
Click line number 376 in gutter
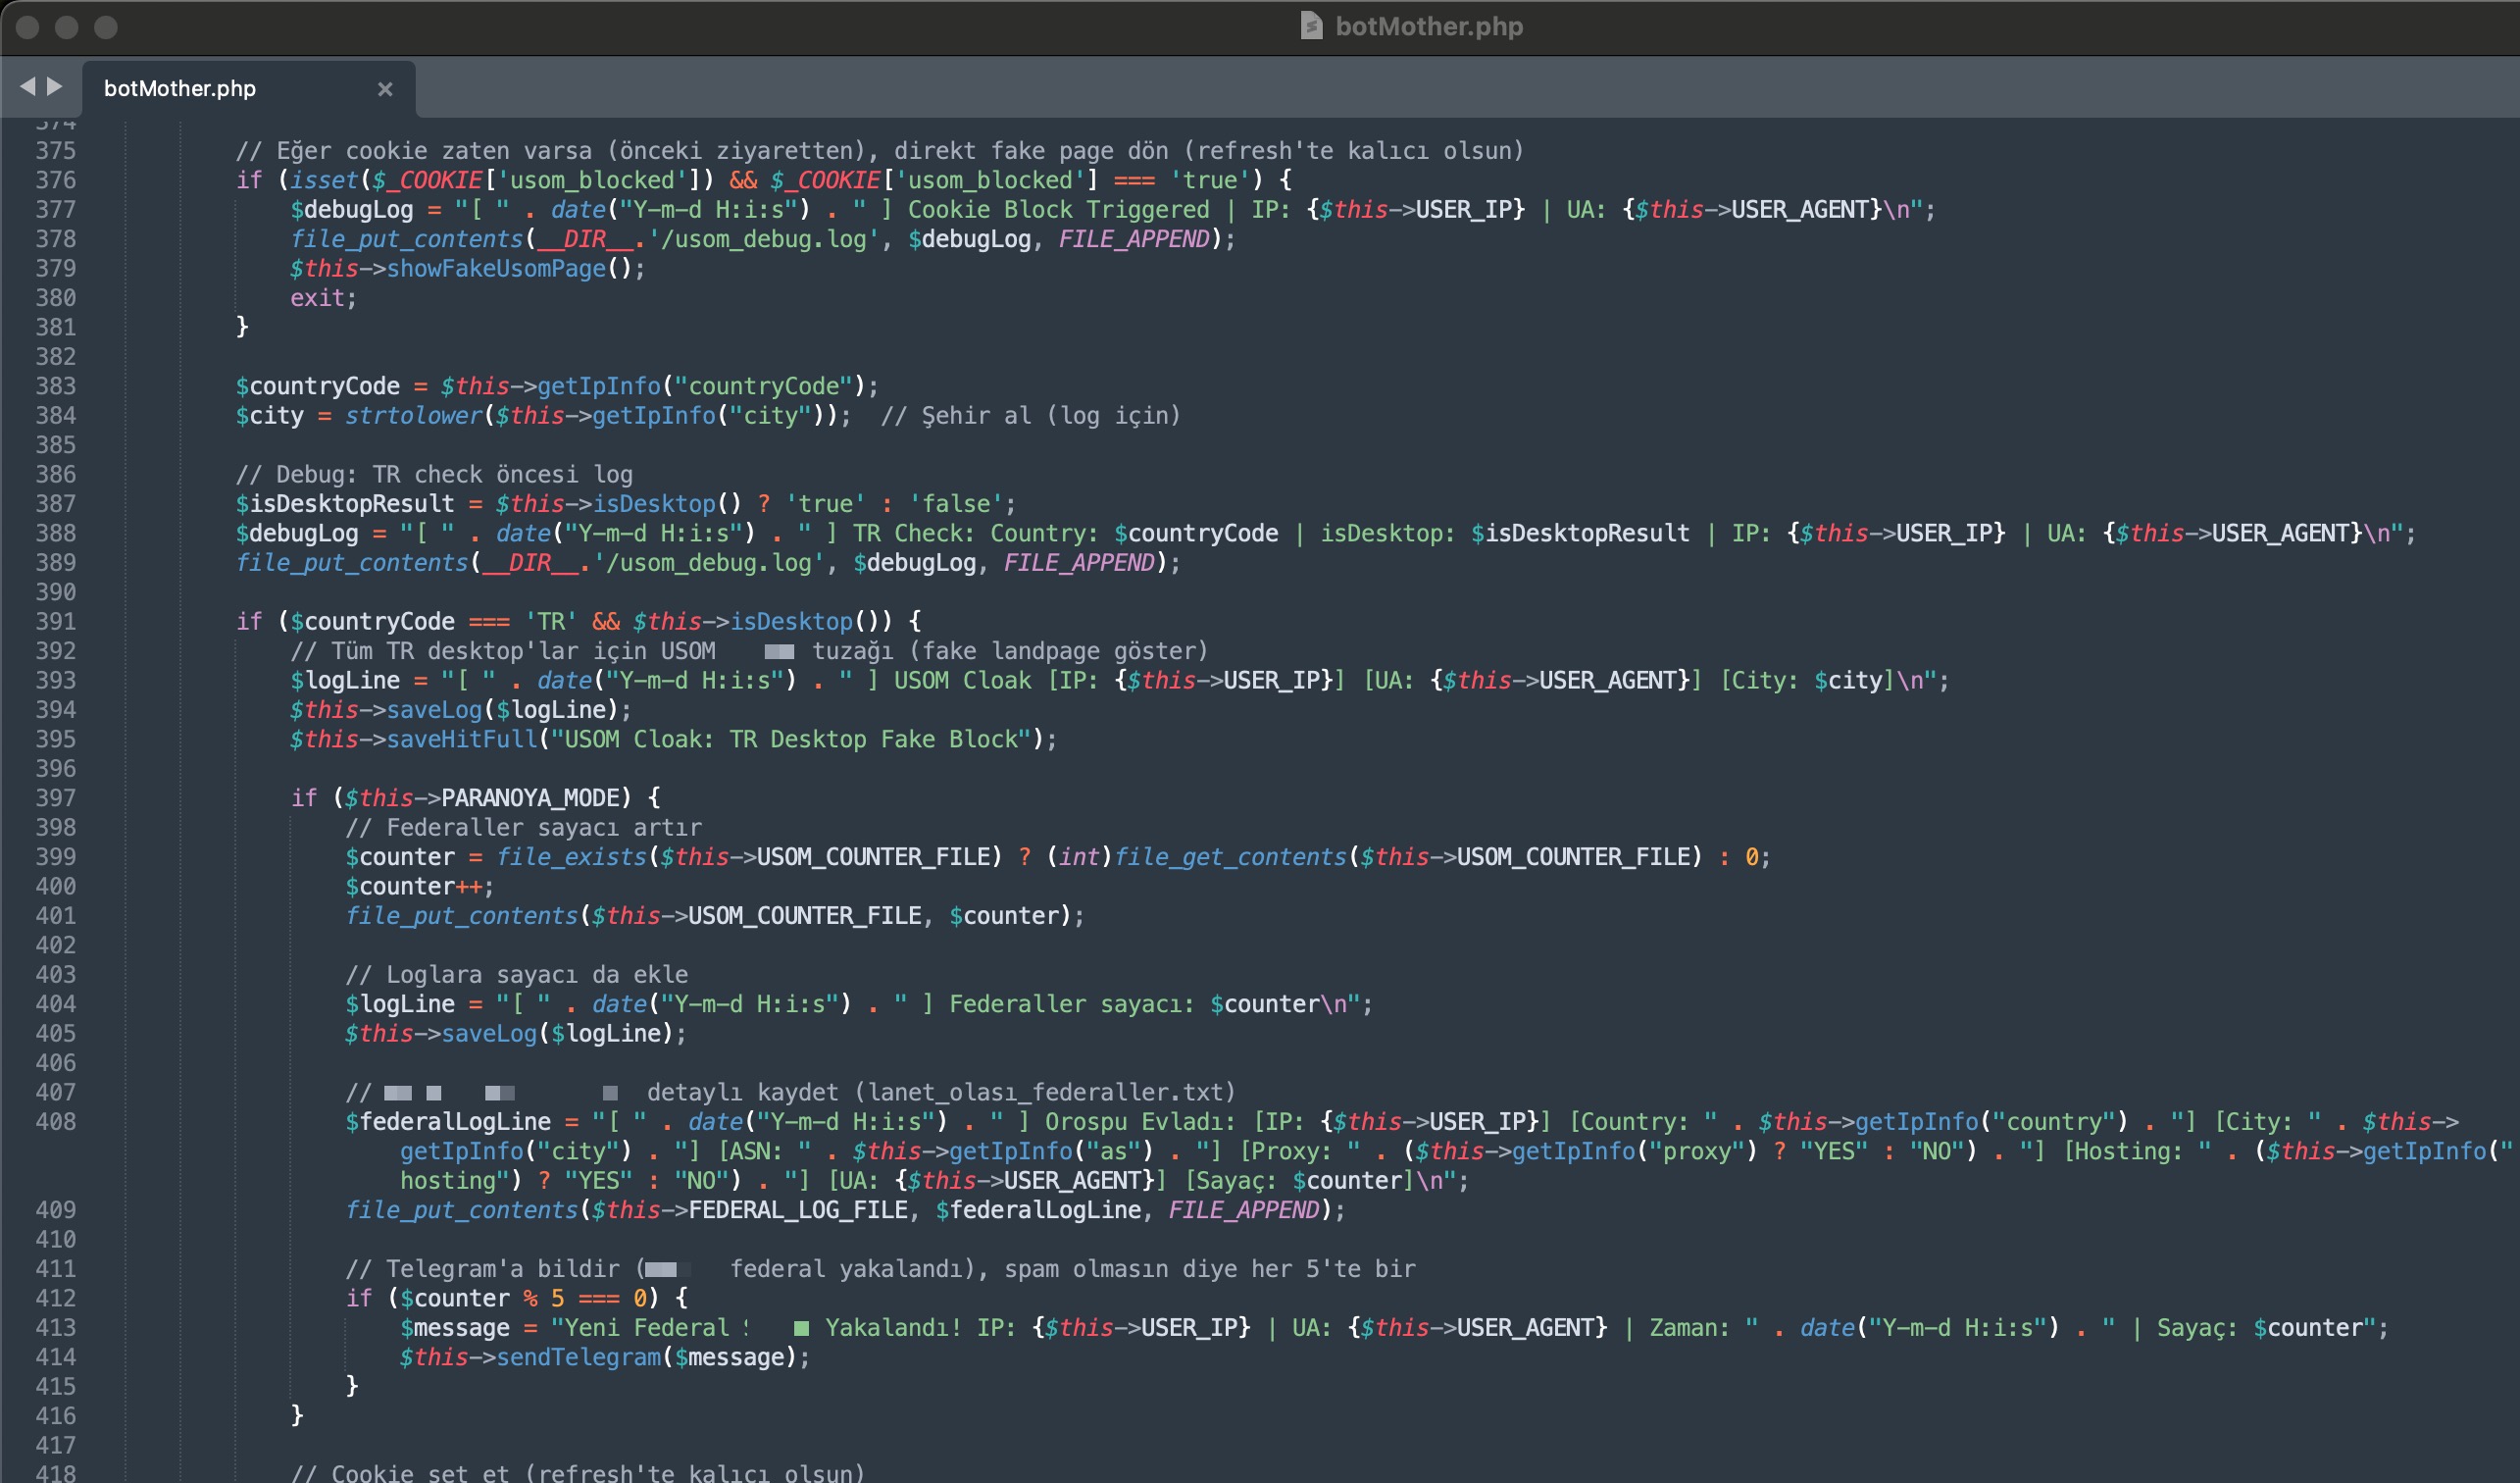tap(56, 180)
